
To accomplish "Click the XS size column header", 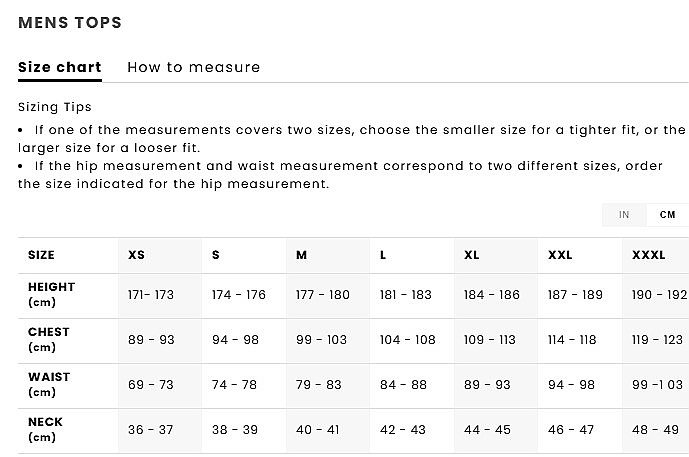I will 136,255.
